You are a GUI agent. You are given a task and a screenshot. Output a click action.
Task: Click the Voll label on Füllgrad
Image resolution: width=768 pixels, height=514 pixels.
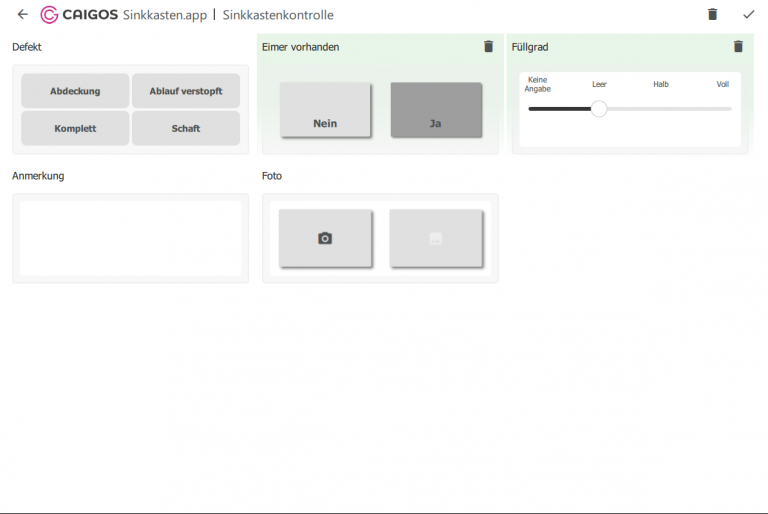pyautogui.click(x=722, y=84)
